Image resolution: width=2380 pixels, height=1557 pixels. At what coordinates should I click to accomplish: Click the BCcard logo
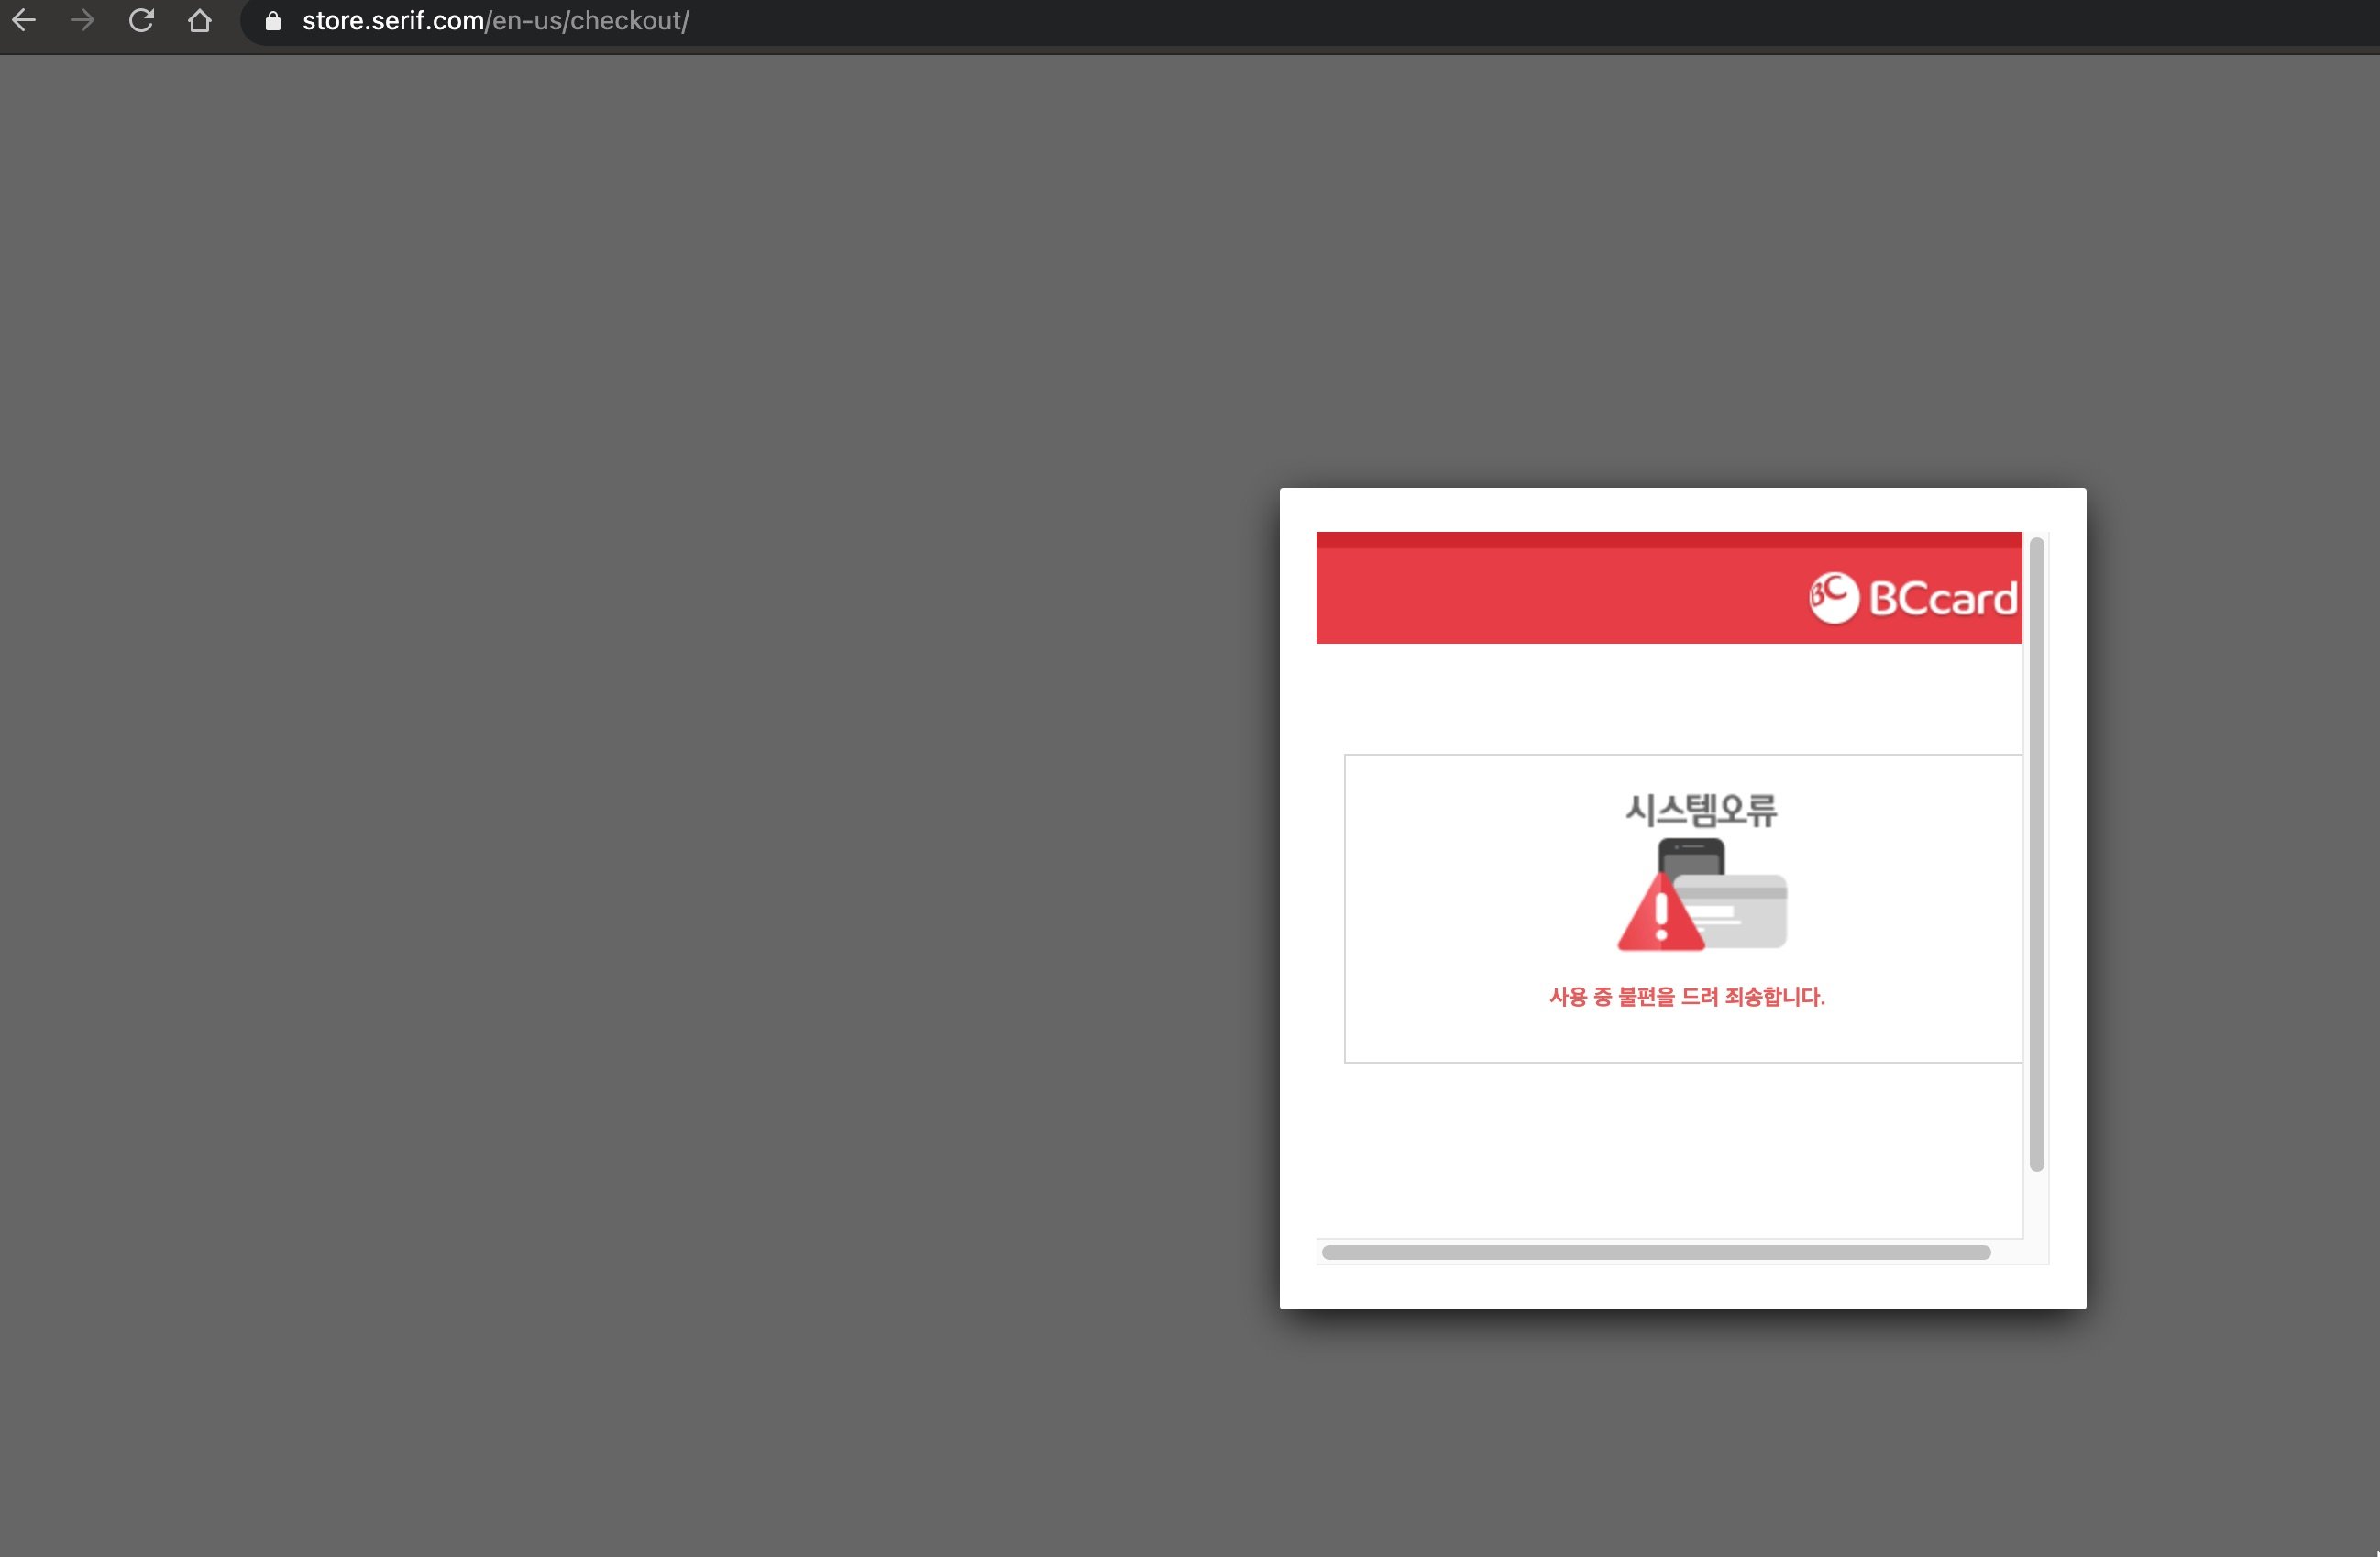(x=1913, y=597)
